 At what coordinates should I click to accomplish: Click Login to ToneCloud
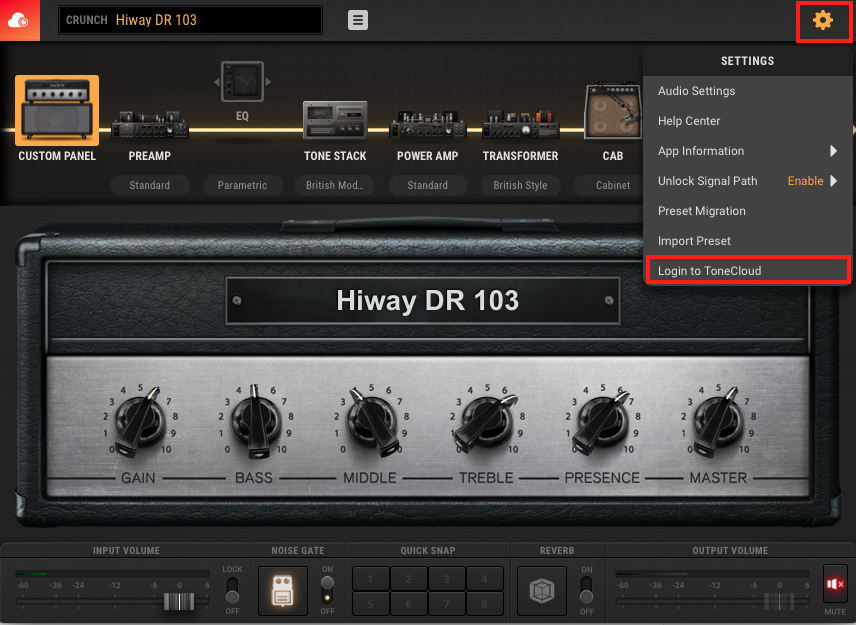(x=747, y=271)
